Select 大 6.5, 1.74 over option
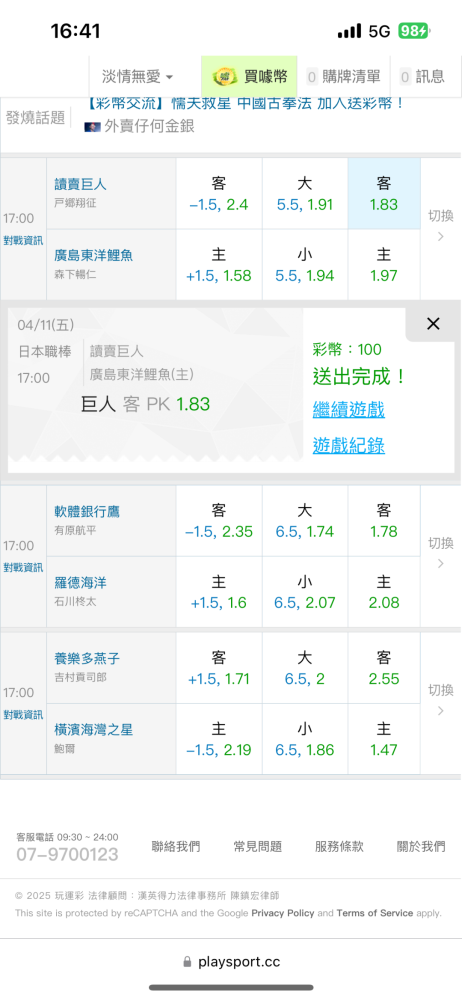462x1000 pixels. [x=304, y=521]
